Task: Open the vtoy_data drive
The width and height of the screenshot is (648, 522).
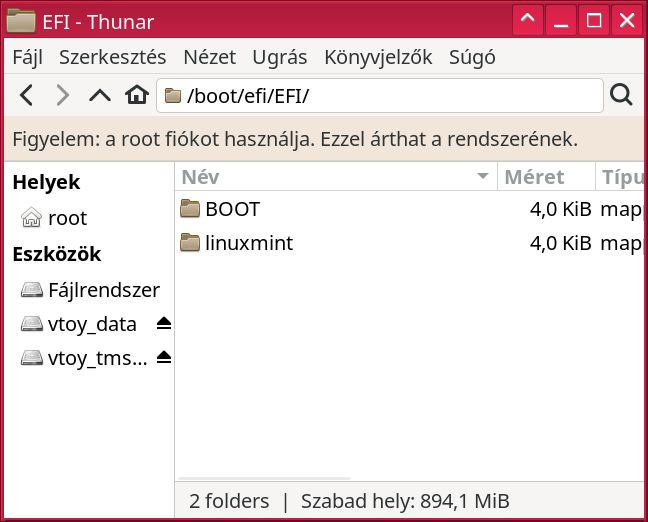Action: tap(79, 324)
